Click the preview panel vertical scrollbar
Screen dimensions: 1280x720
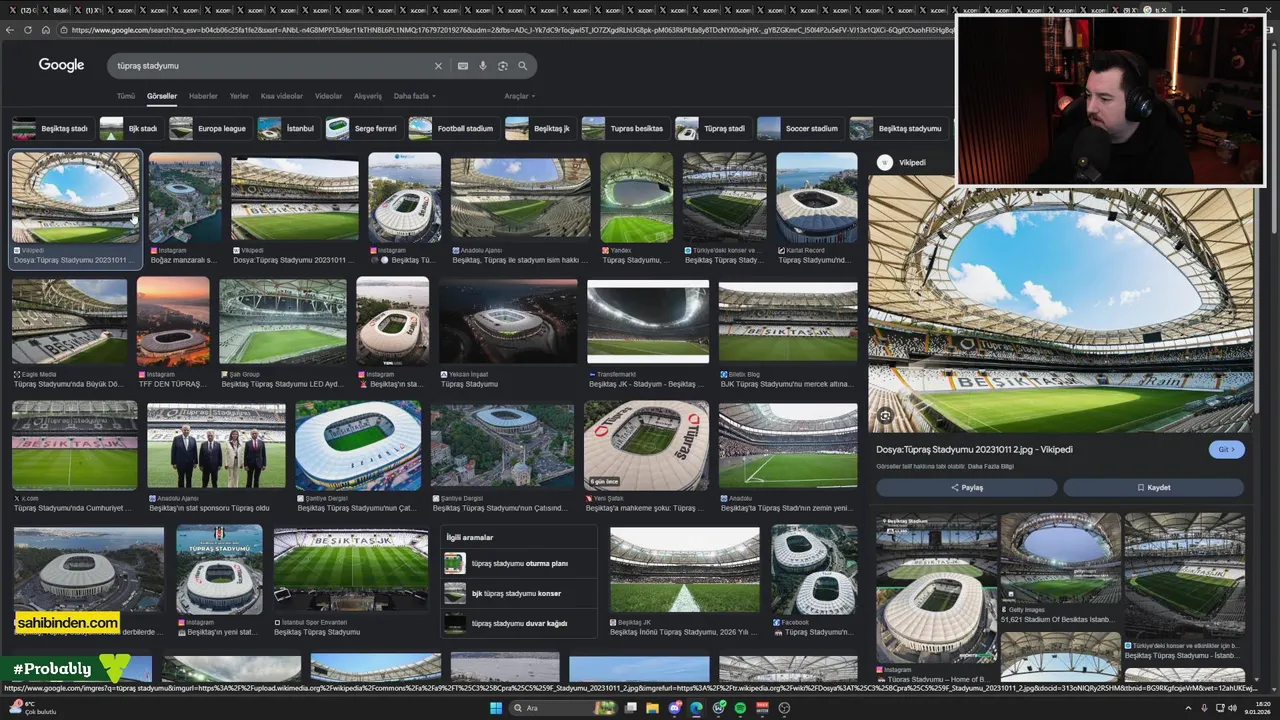click(1256, 300)
